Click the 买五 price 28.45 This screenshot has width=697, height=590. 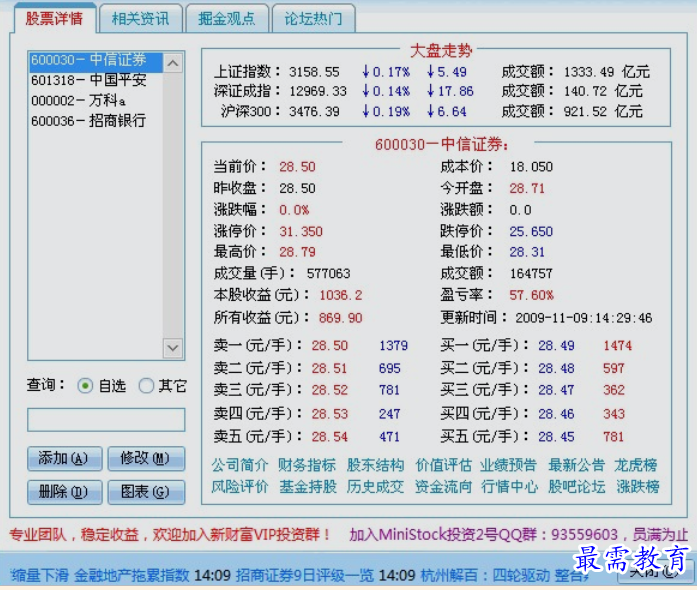pos(557,437)
